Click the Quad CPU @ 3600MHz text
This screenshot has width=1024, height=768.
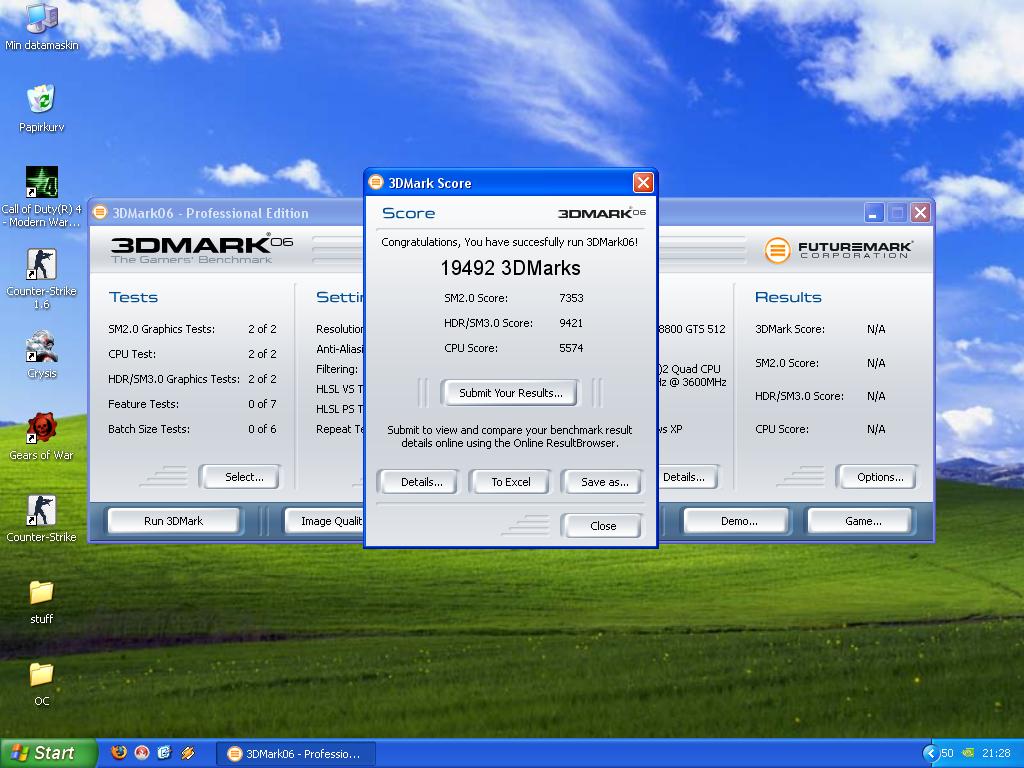(x=692, y=376)
